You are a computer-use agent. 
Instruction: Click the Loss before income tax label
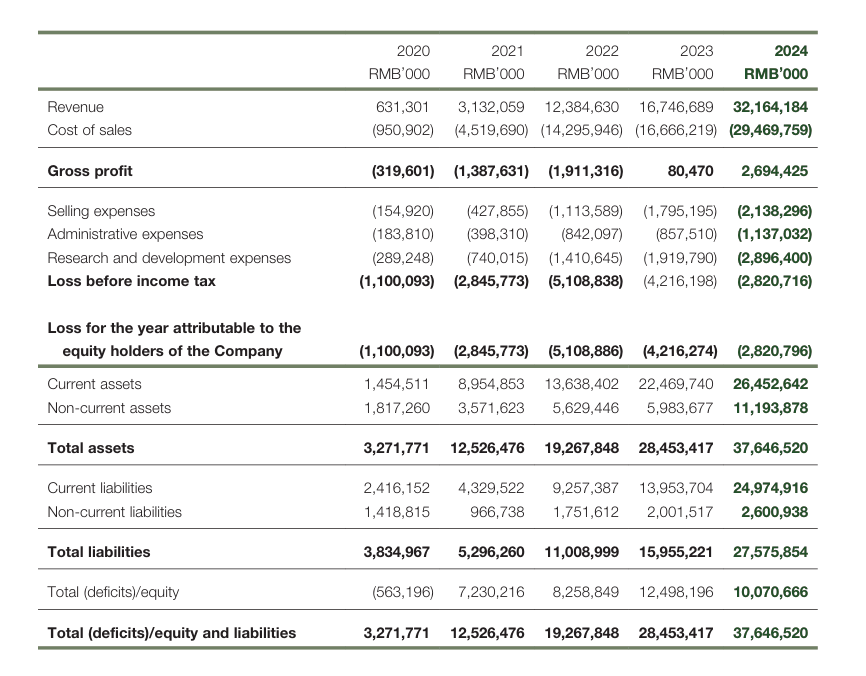tap(131, 281)
